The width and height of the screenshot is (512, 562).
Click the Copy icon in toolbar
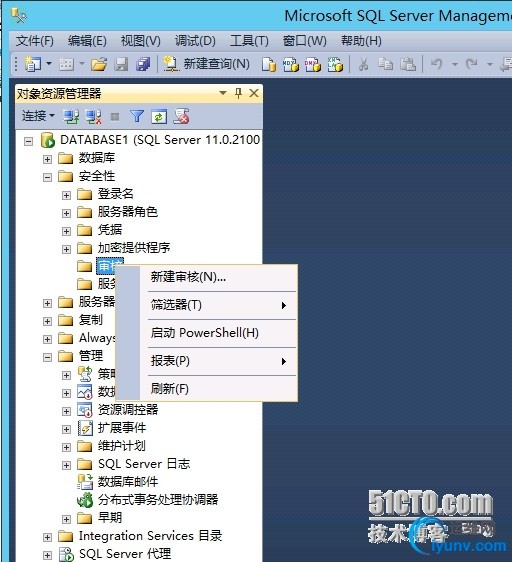click(x=385, y=65)
